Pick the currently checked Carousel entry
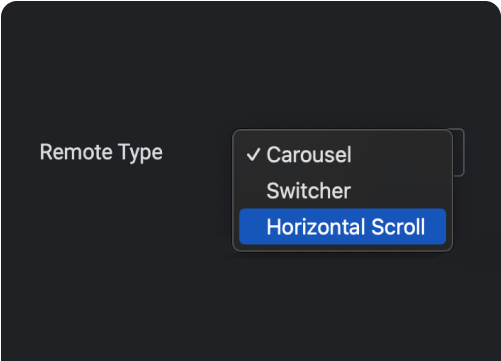Viewport: 501px width, 361px height. click(342, 155)
